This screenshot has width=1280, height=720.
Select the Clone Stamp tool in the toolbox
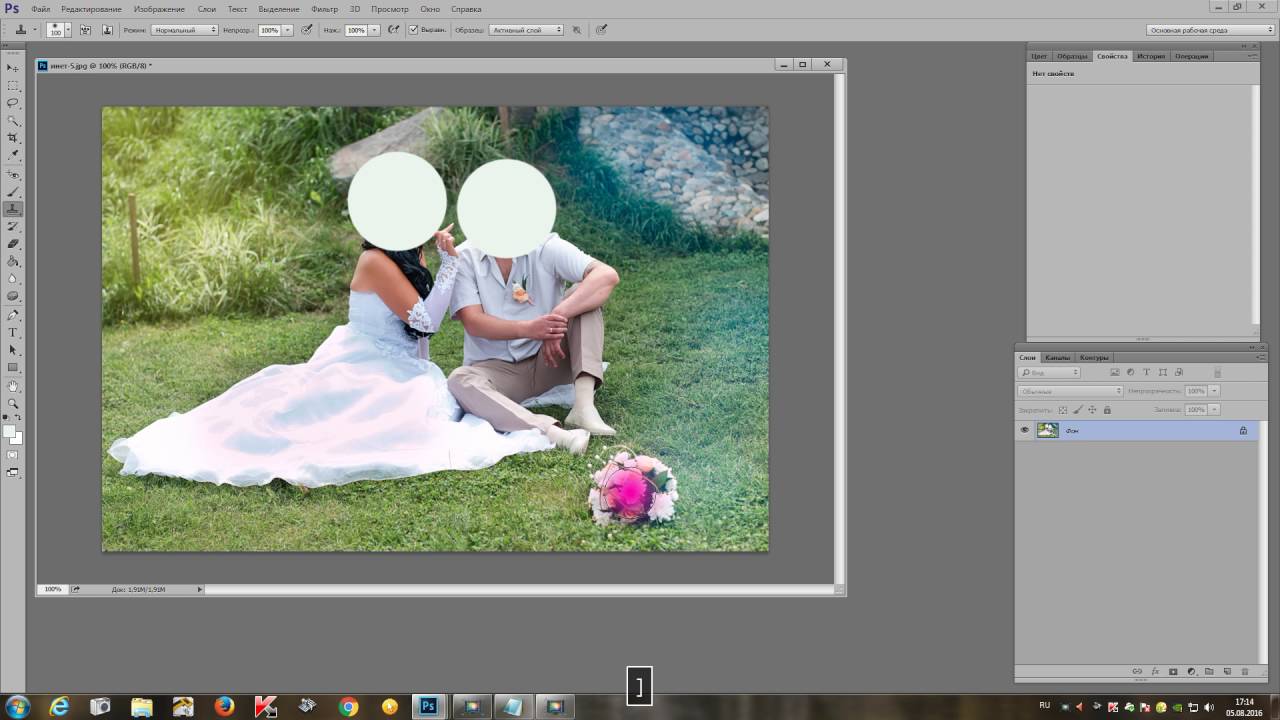[13, 209]
